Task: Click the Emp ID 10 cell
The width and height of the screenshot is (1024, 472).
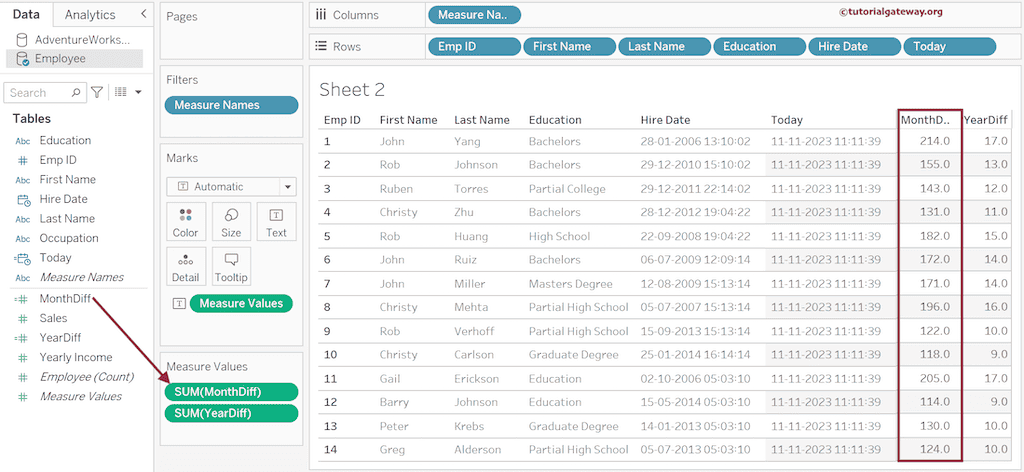Action: 330,355
